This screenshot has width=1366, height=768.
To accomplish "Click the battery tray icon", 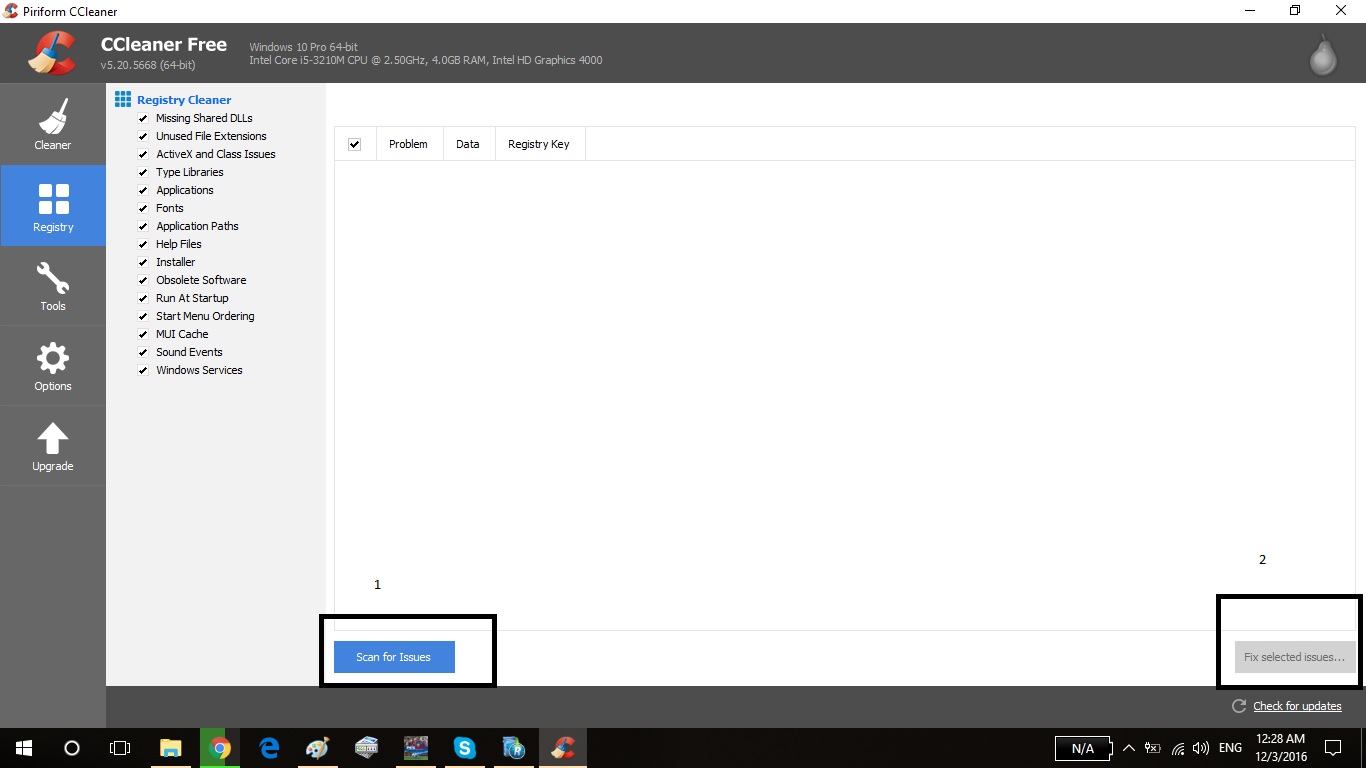I will coord(1152,748).
